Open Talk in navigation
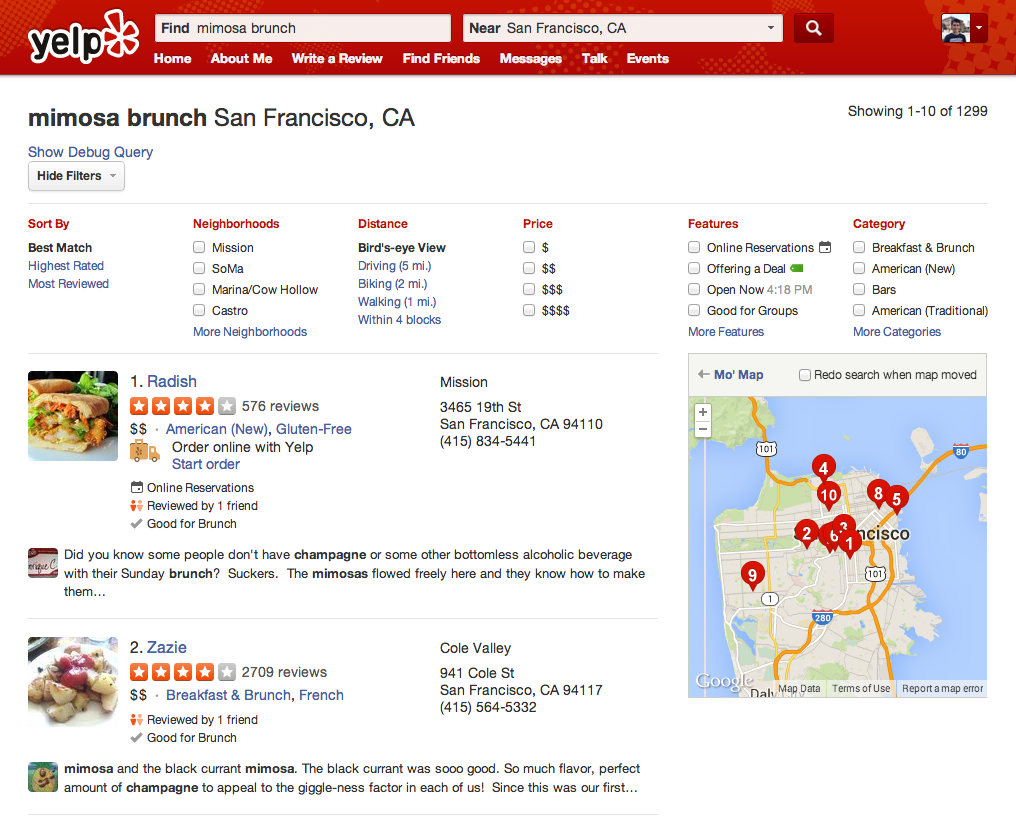The width and height of the screenshot is (1016, 818). [594, 58]
